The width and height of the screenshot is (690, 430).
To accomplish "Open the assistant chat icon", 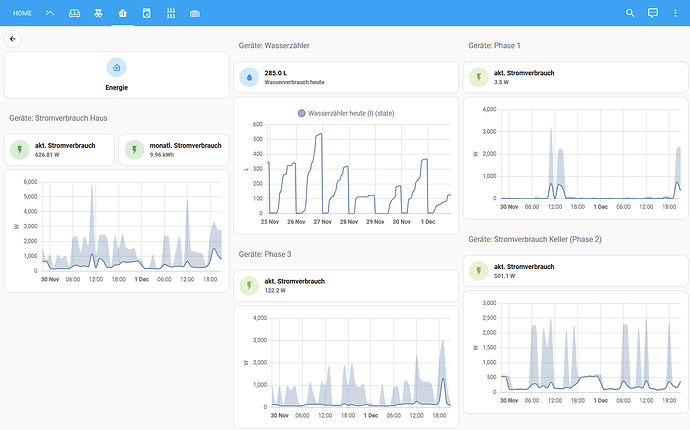I will click(652, 13).
